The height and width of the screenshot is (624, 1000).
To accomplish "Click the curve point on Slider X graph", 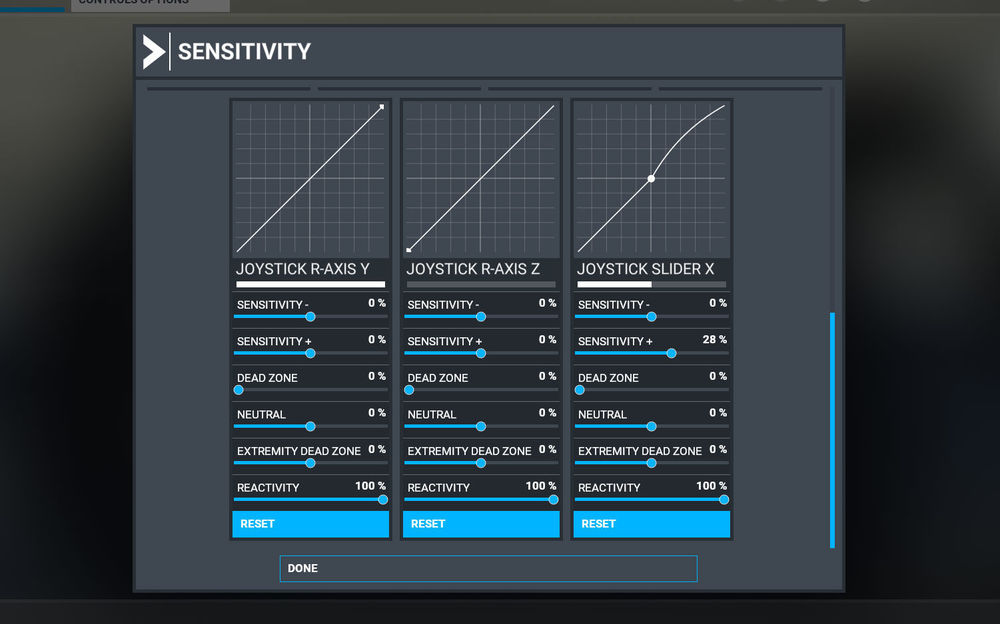I will coord(651,179).
